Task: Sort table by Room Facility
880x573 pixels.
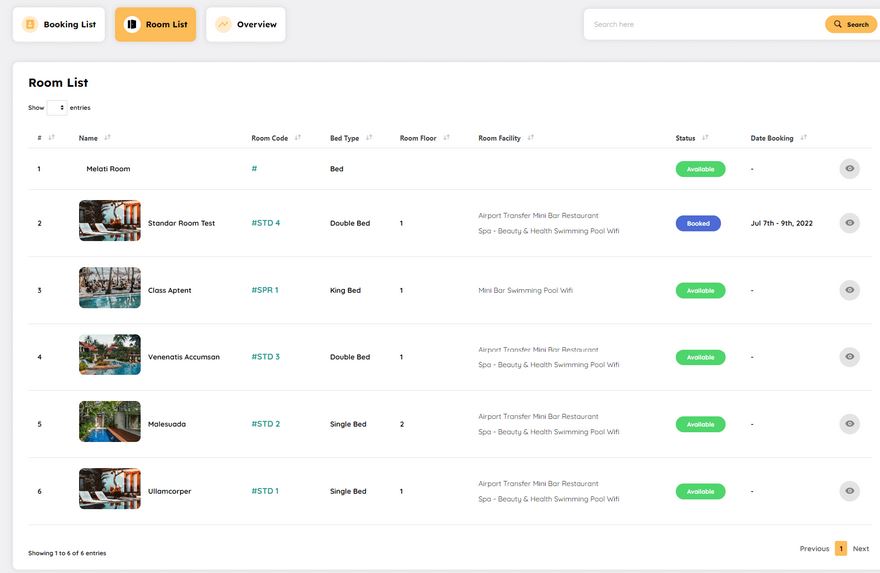Action: coord(530,137)
